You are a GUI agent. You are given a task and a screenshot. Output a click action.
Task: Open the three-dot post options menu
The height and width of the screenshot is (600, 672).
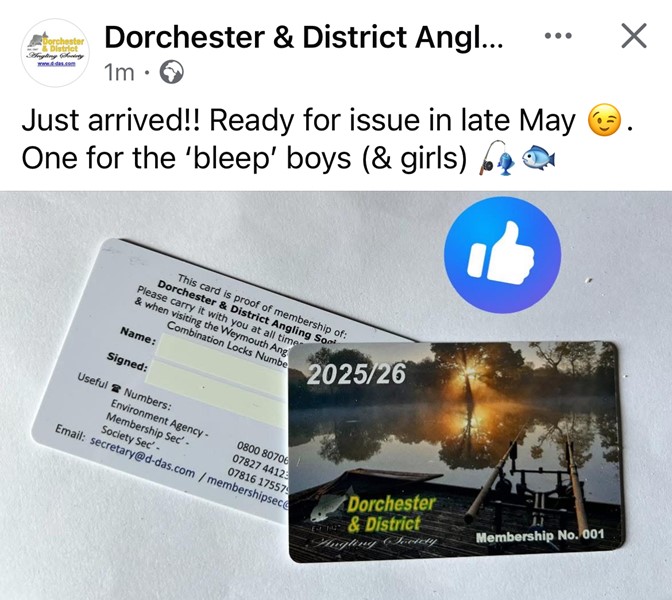[x=558, y=36]
